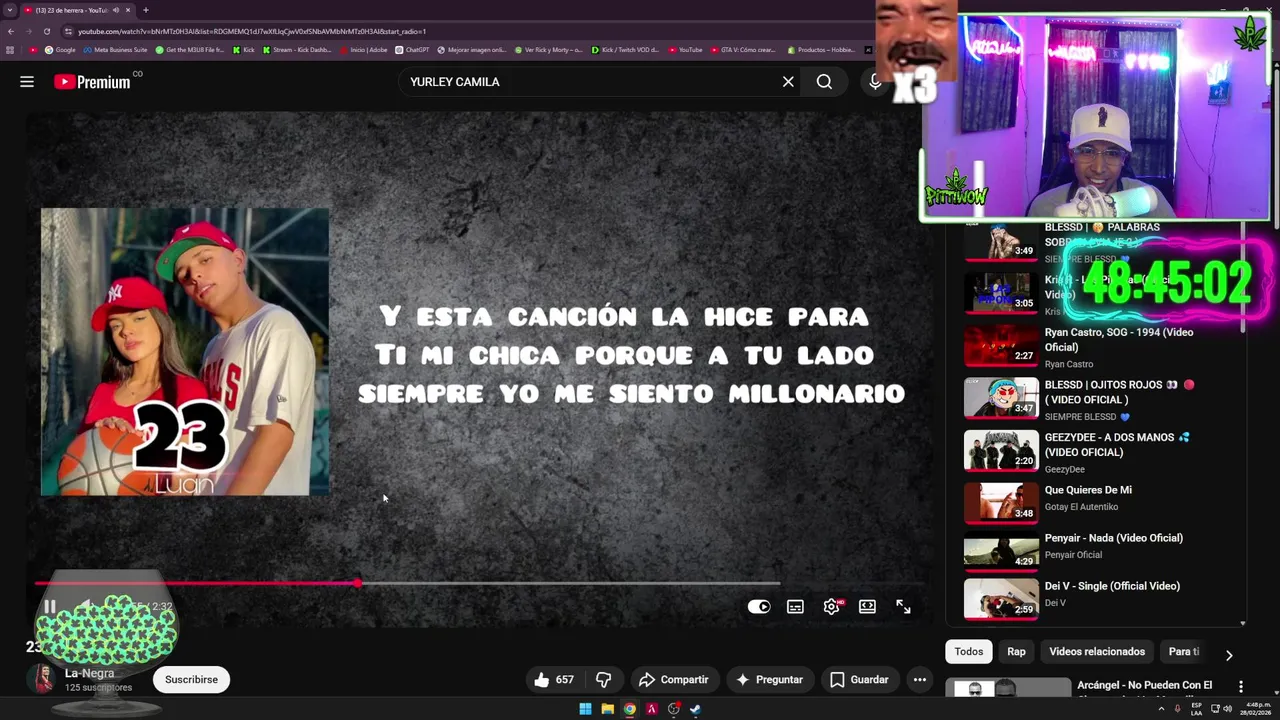The width and height of the screenshot is (1280, 720).
Task: Switch player to theater mode
Action: (867, 606)
